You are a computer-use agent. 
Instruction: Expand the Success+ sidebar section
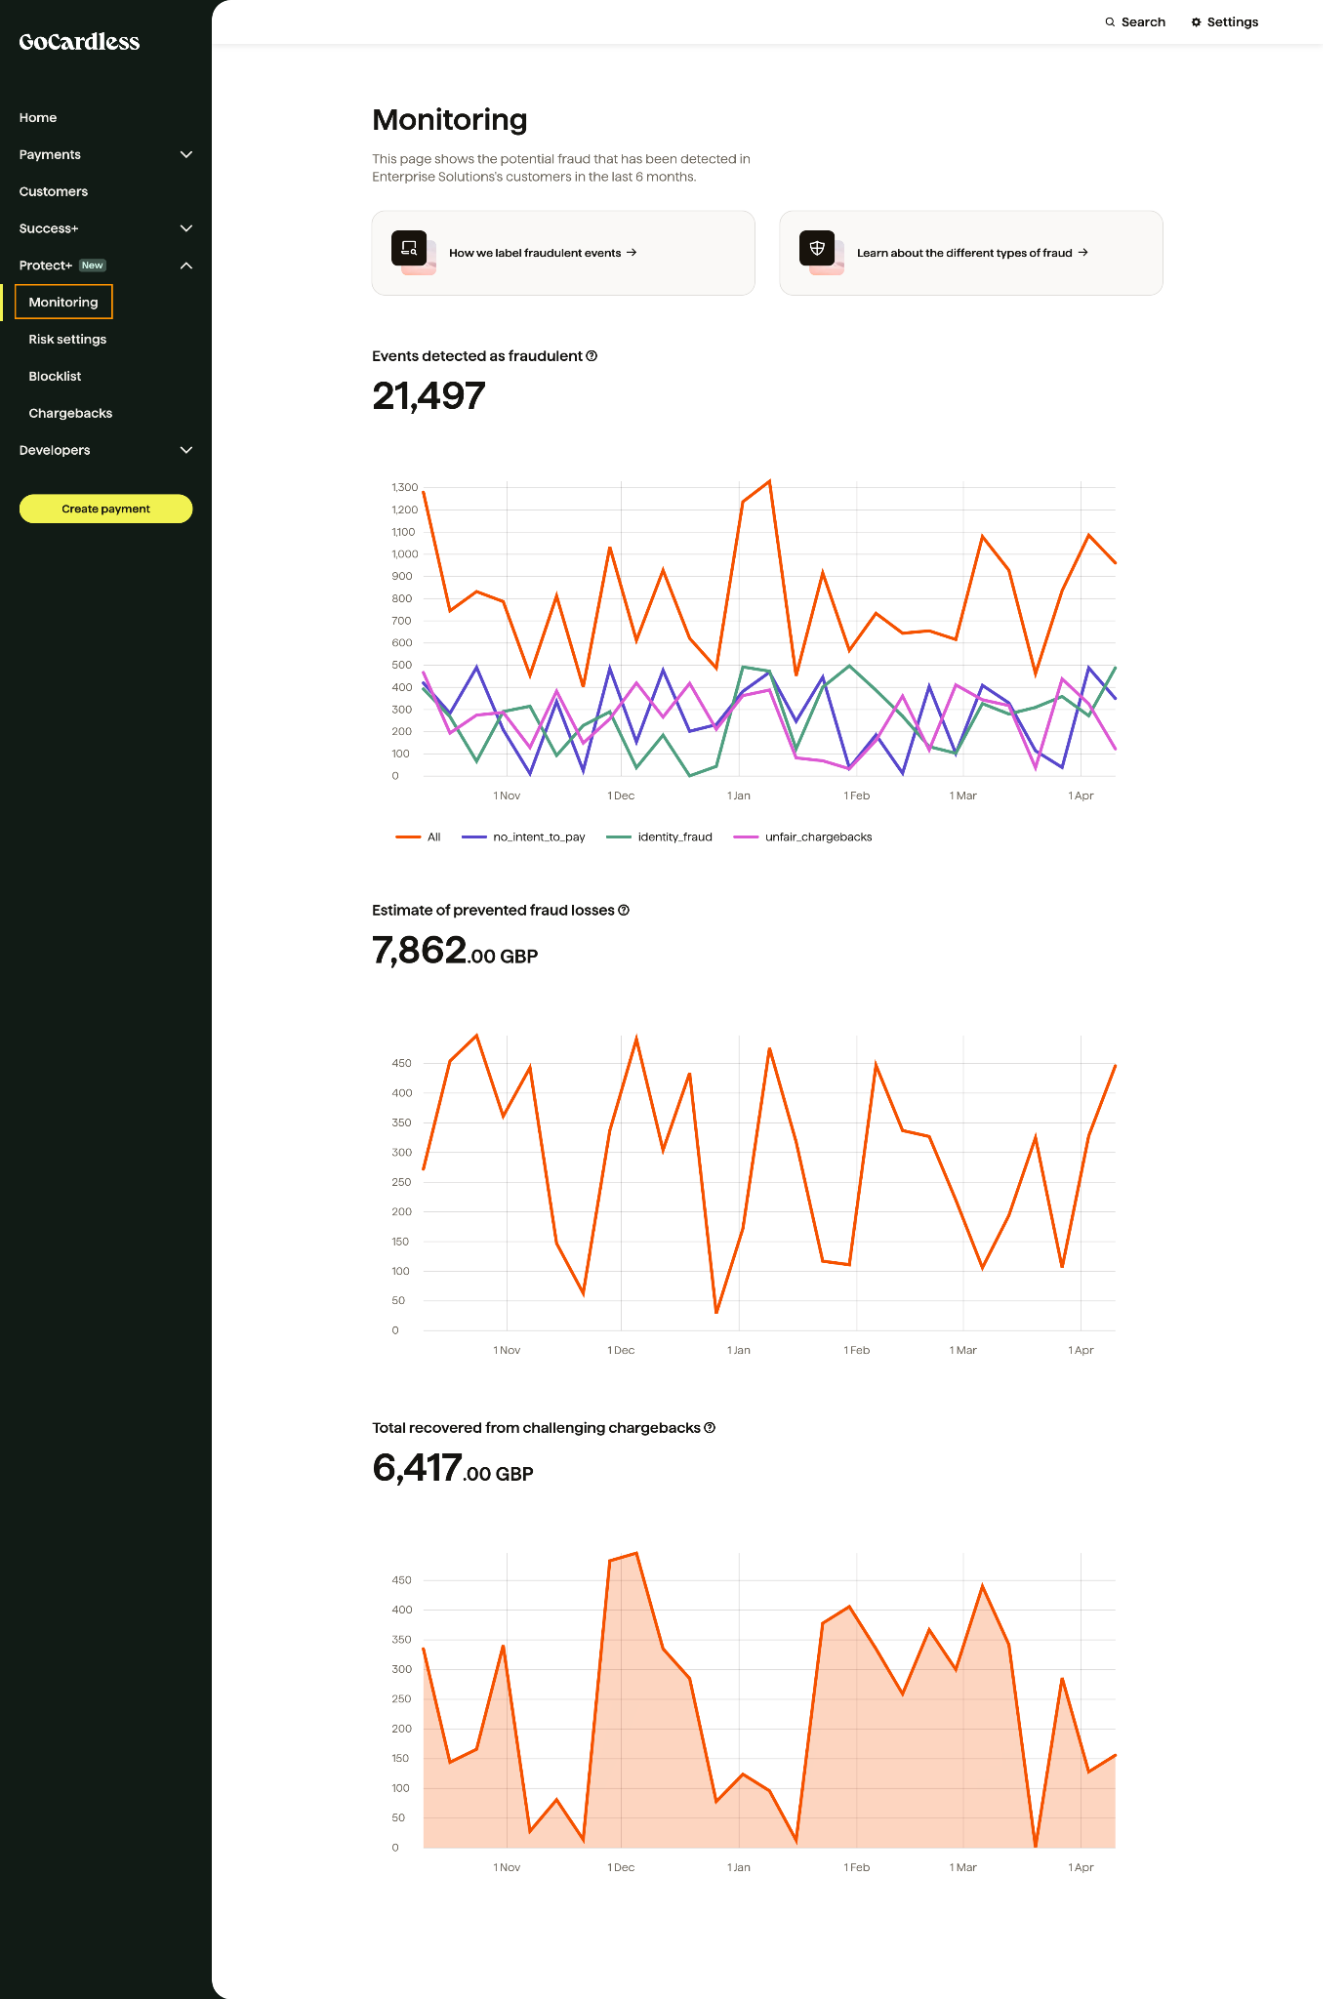point(186,229)
